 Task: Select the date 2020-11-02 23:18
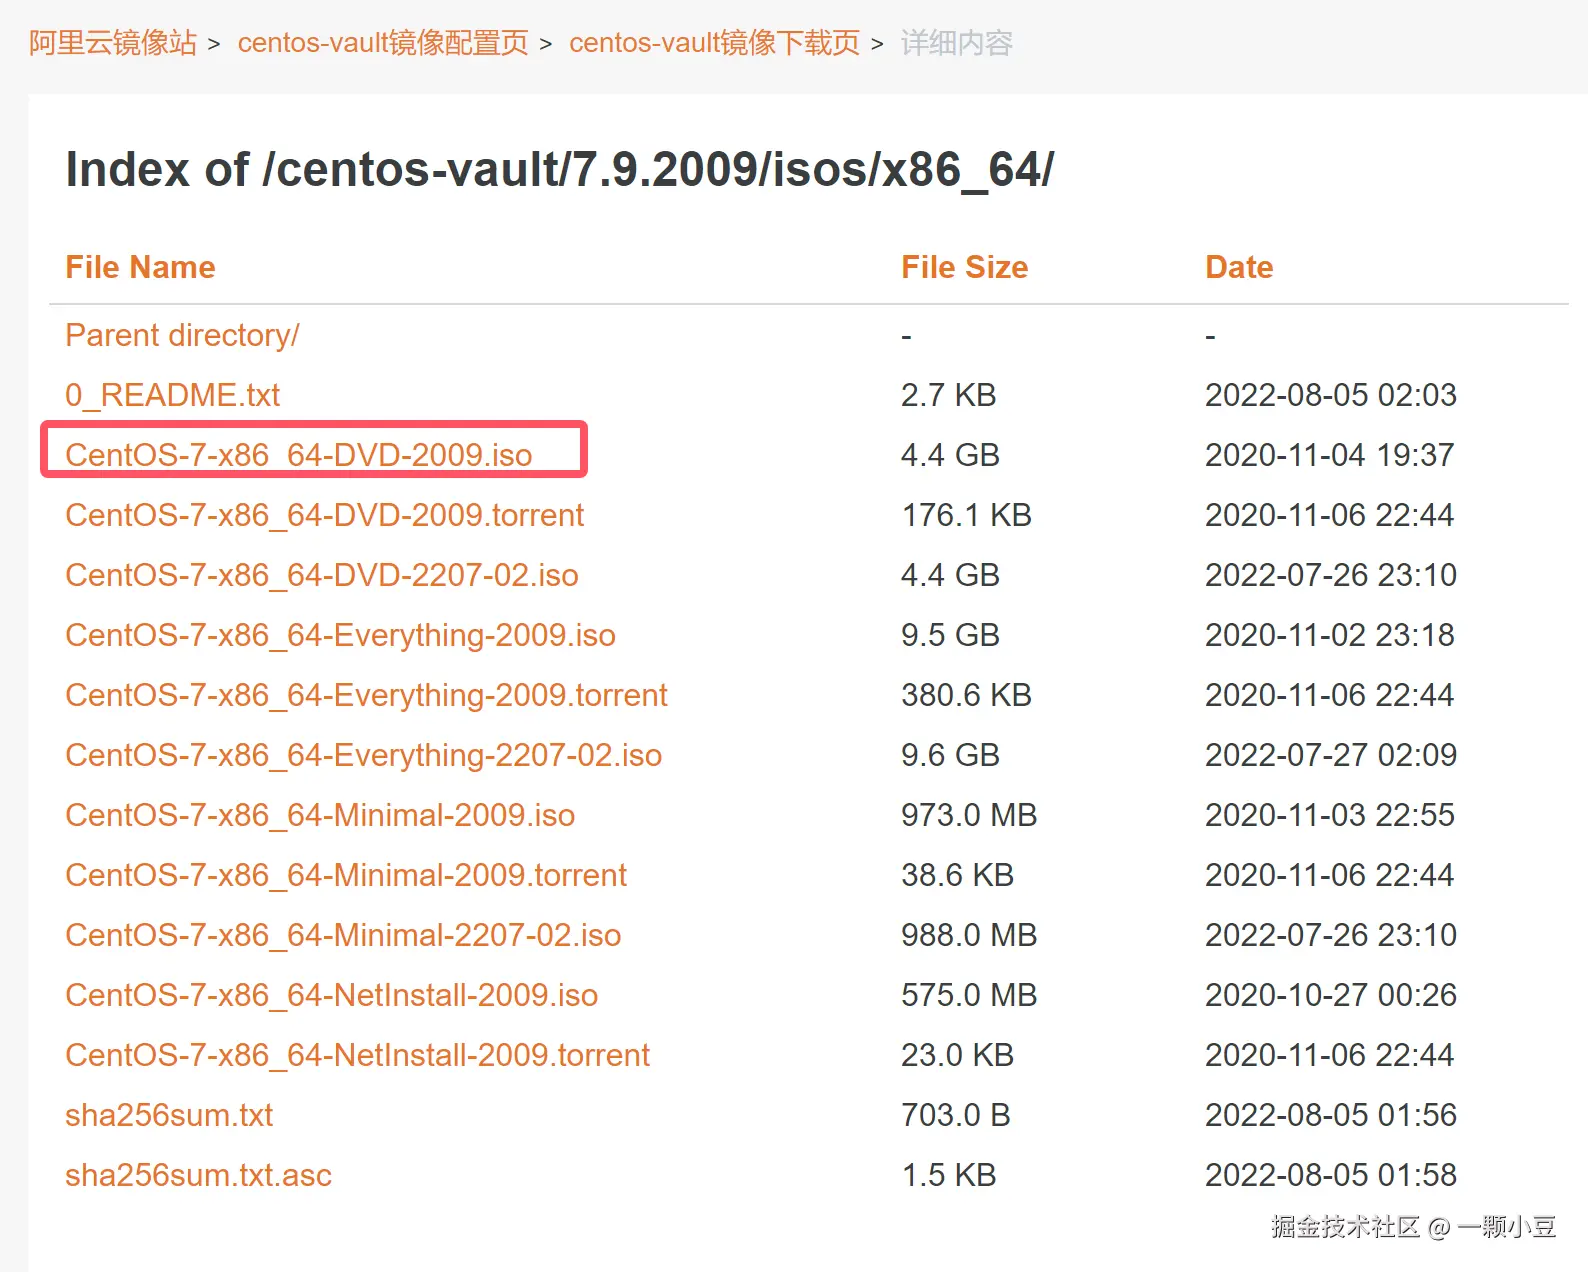click(x=1329, y=635)
